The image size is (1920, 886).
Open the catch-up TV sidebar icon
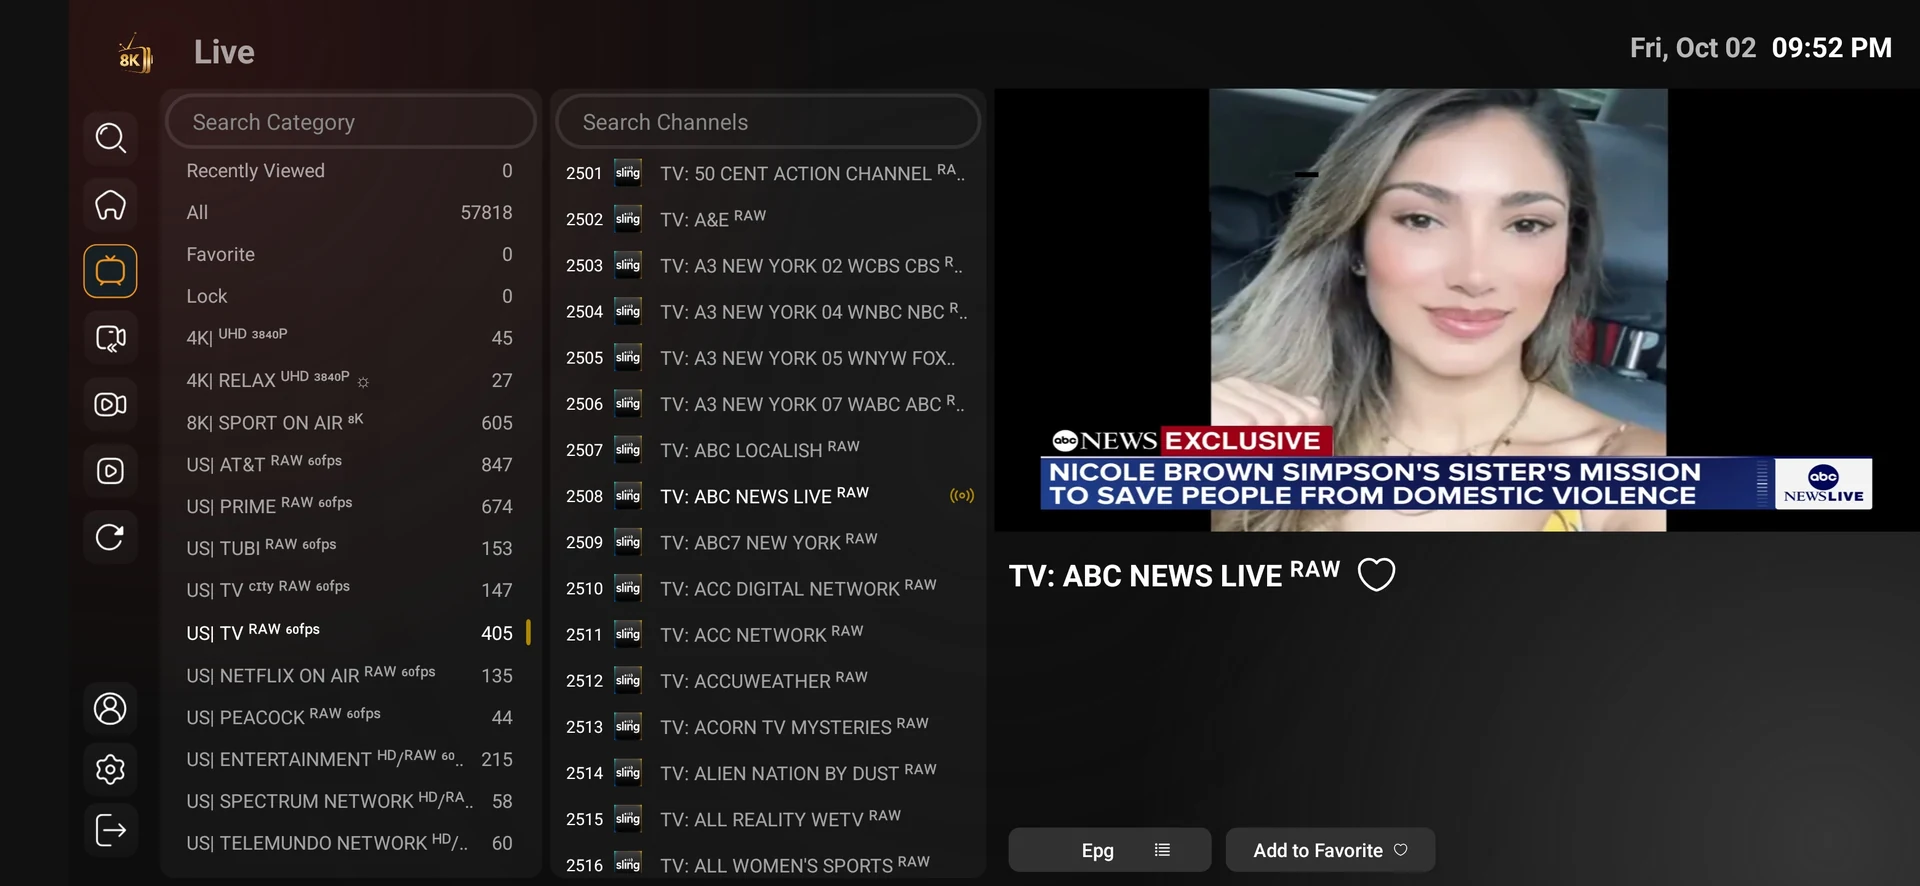pyautogui.click(x=110, y=338)
